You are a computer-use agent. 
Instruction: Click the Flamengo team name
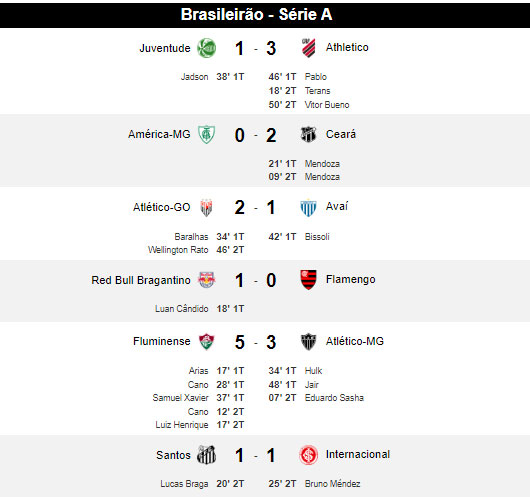[x=351, y=279]
